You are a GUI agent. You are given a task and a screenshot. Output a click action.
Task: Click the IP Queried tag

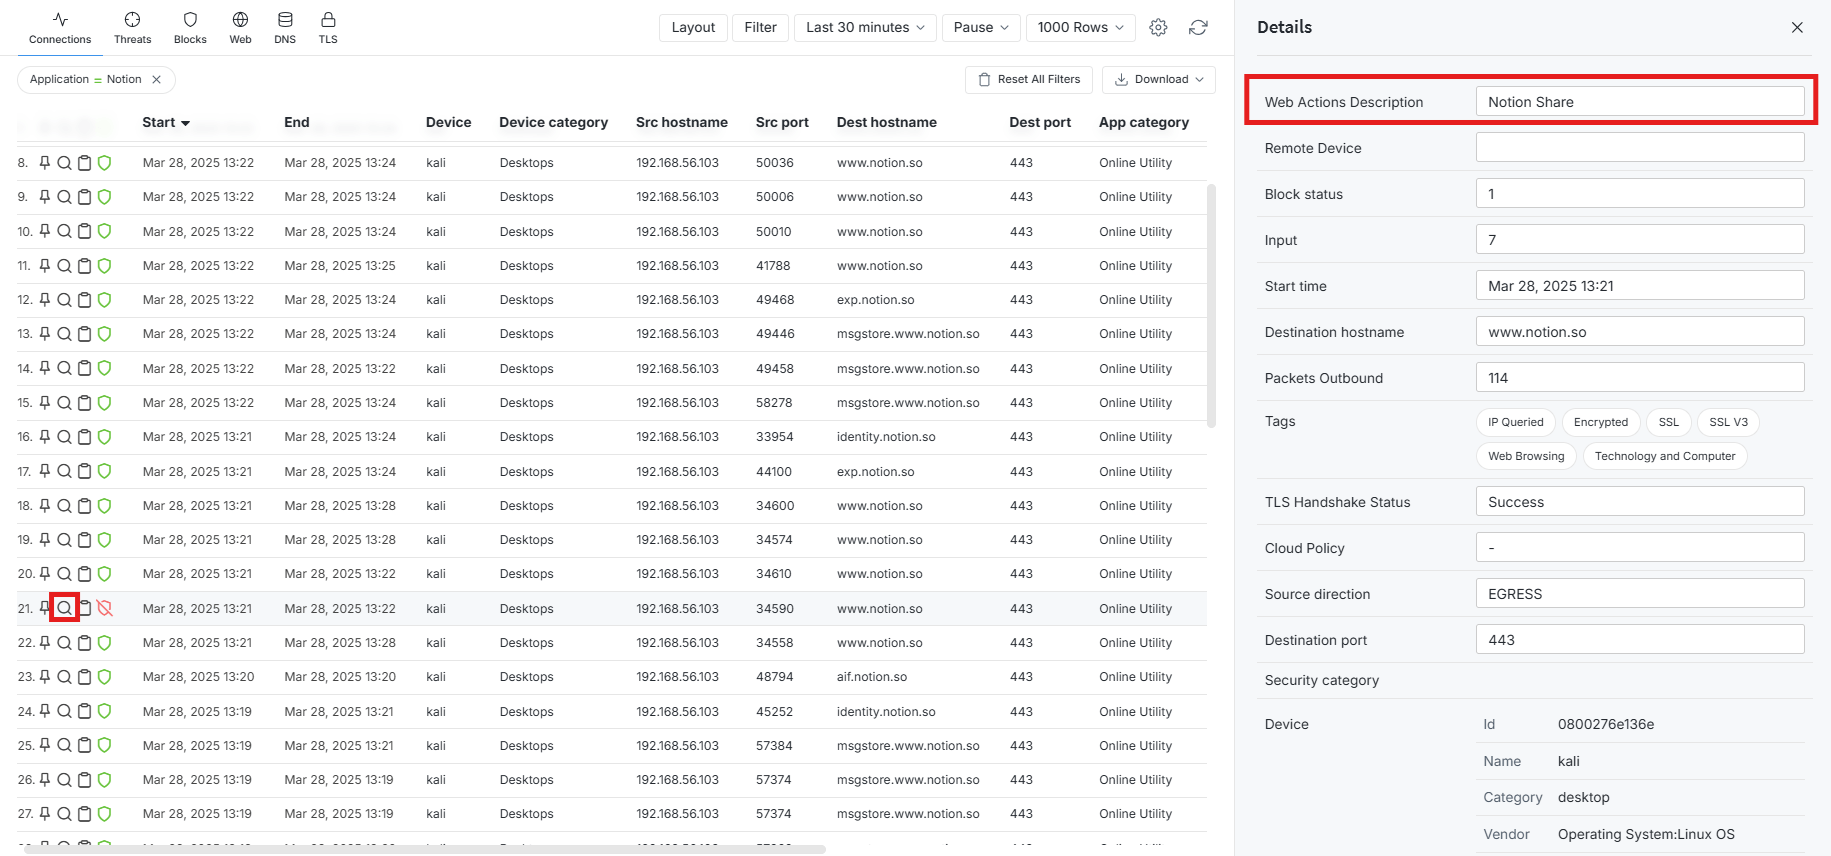(1515, 422)
